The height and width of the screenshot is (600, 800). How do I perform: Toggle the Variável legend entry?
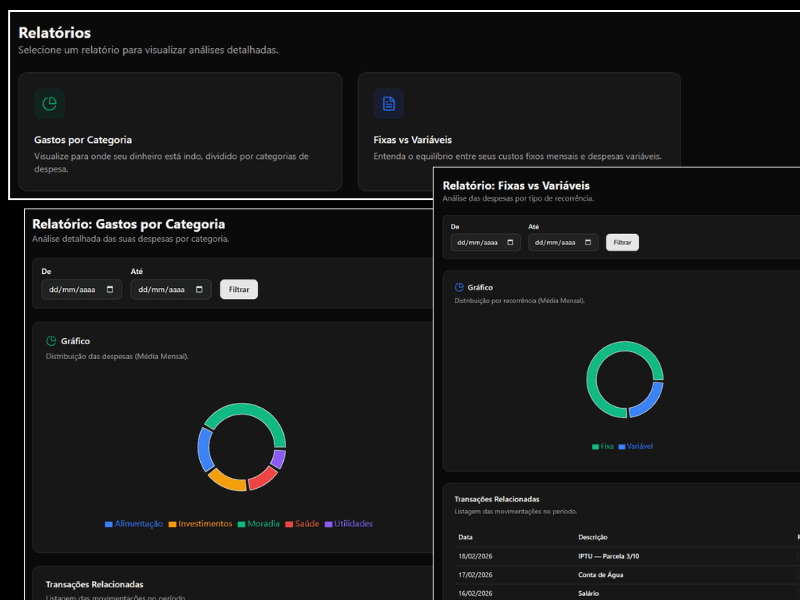click(638, 446)
